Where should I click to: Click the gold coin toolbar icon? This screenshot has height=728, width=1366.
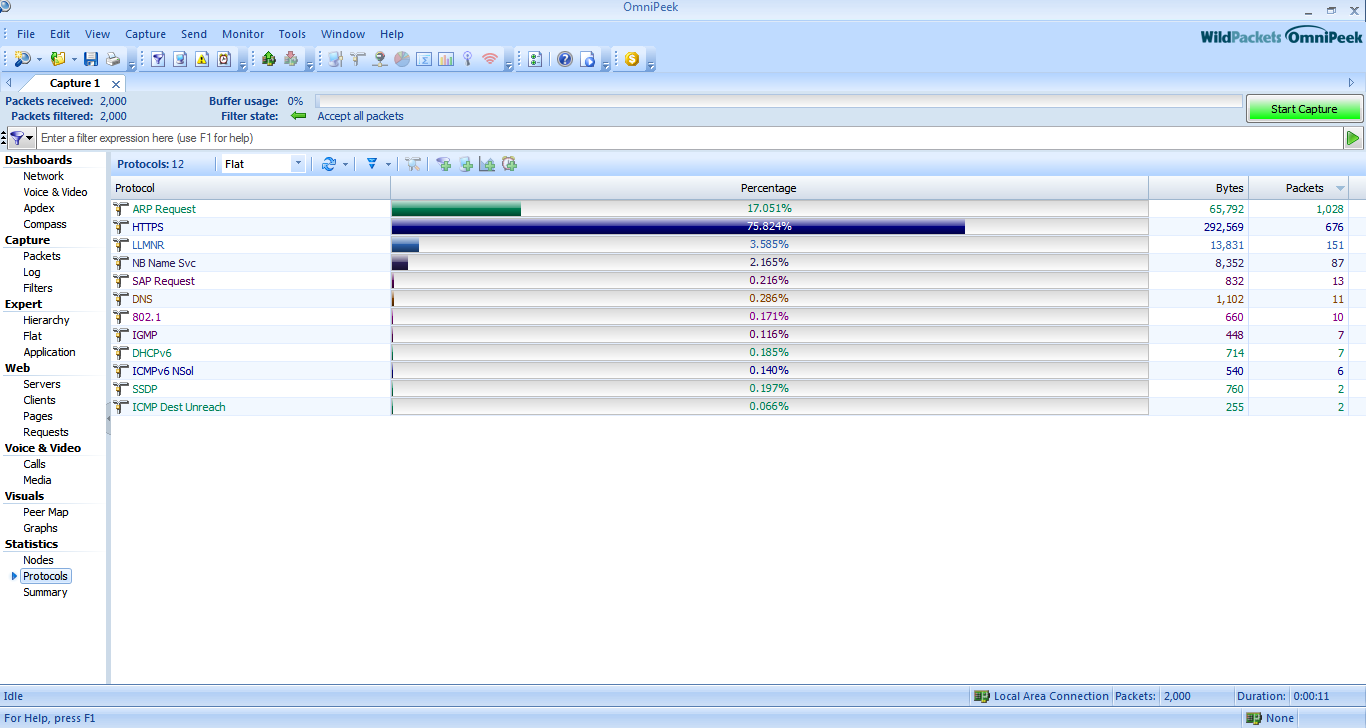tap(632, 59)
